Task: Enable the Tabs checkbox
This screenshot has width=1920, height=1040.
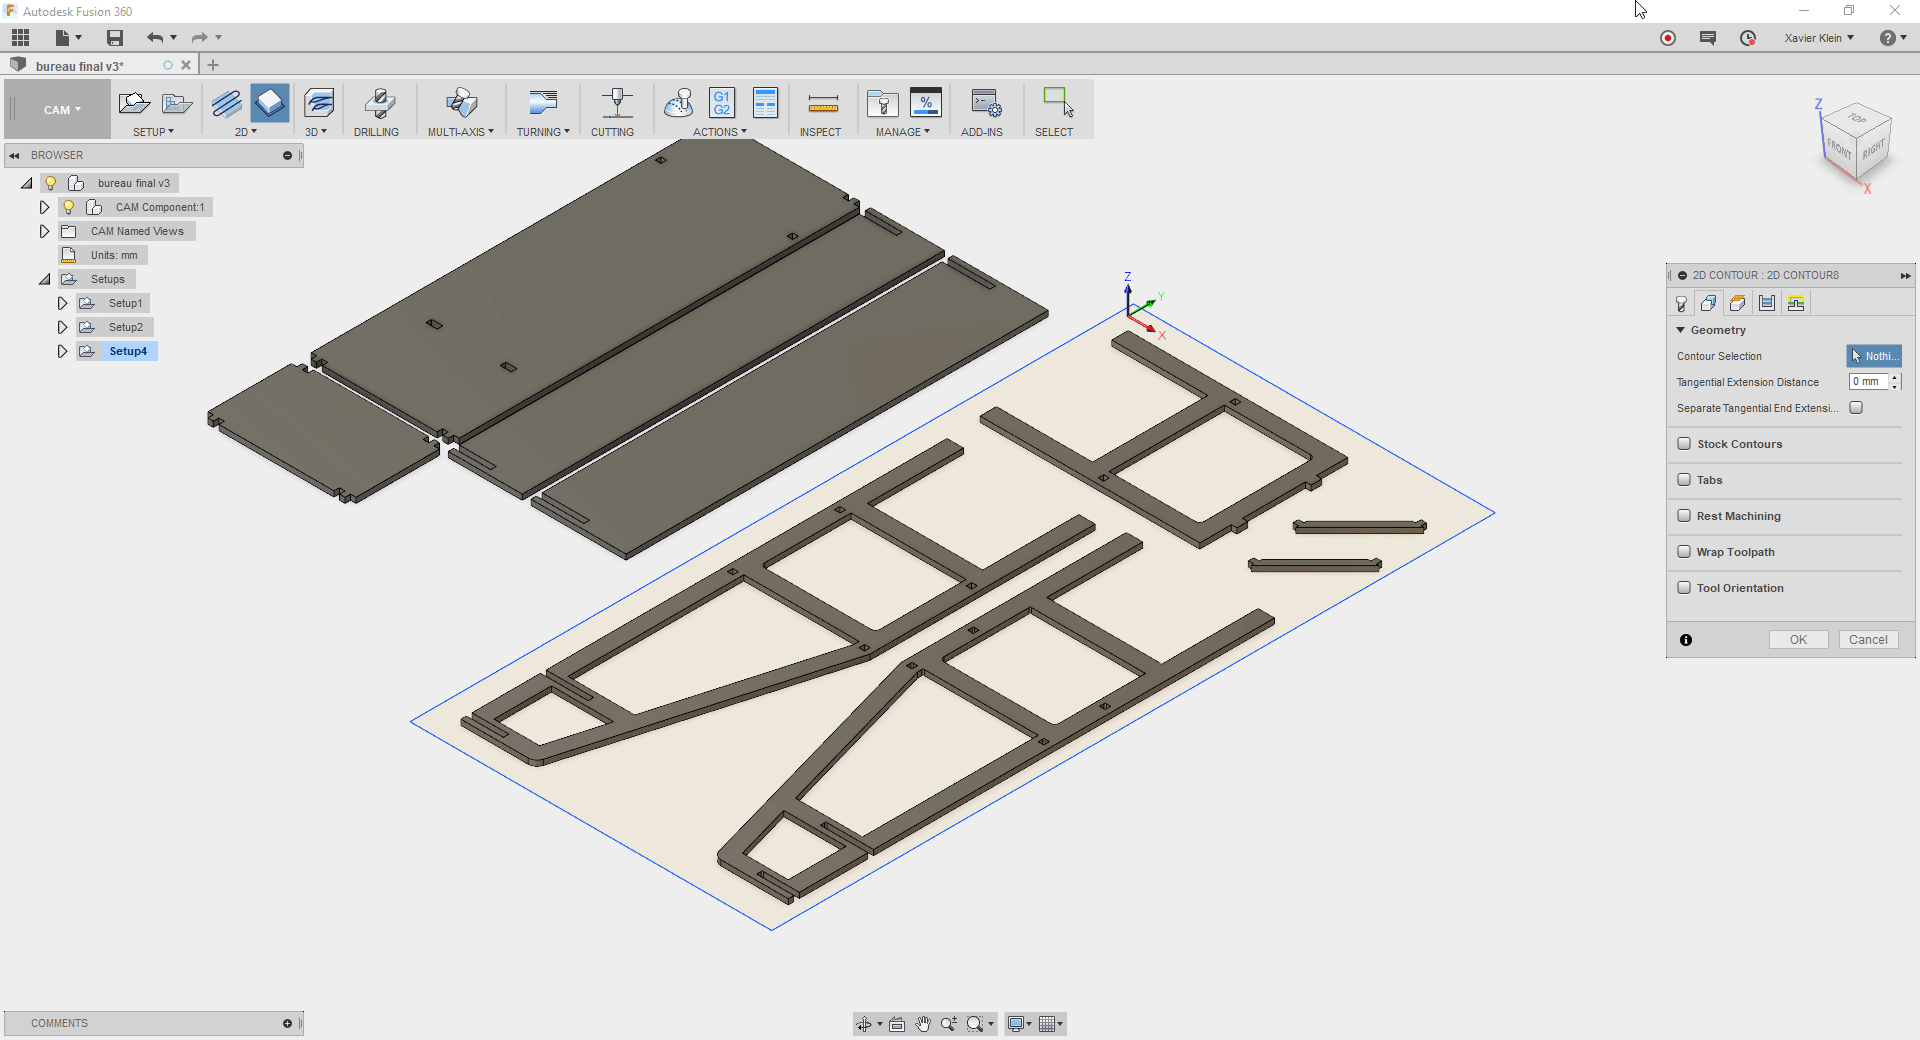Action: click(1684, 480)
